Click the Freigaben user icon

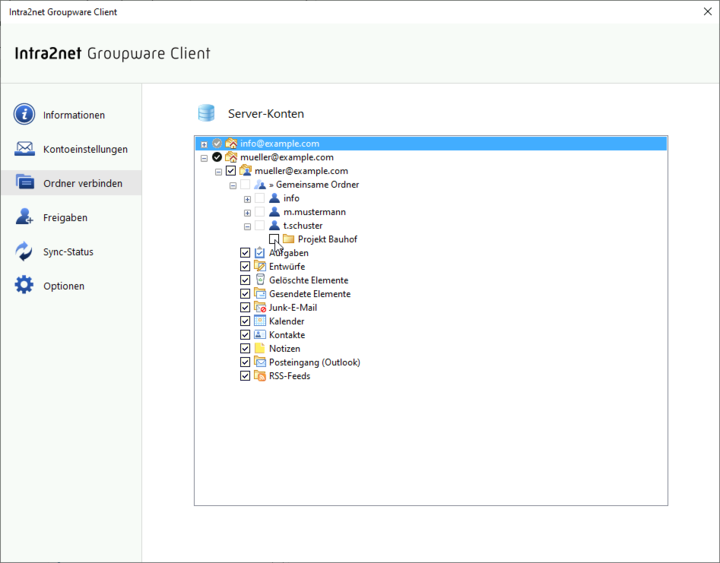click(24, 216)
